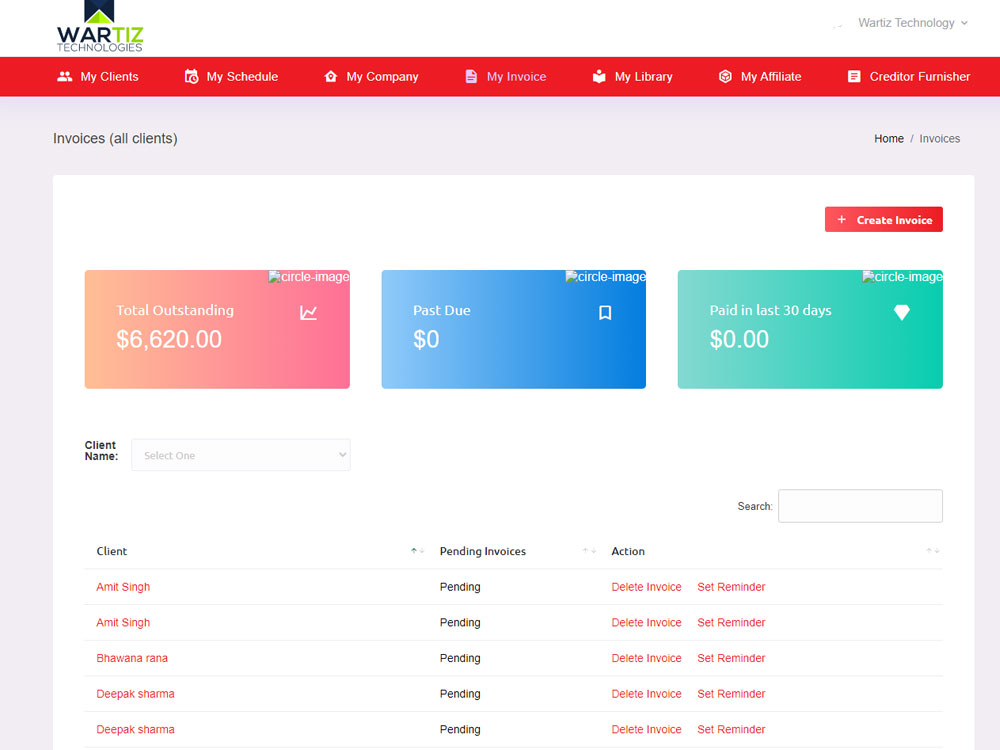The height and width of the screenshot is (750, 1000).
Task: Click the Past Due $0 amount
Action: pyautogui.click(x=426, y=339)
